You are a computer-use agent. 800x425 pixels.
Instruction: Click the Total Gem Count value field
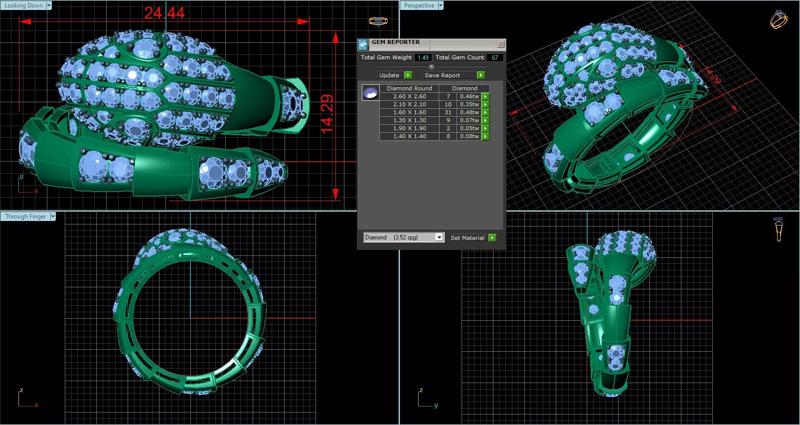[x=494, y=58]
